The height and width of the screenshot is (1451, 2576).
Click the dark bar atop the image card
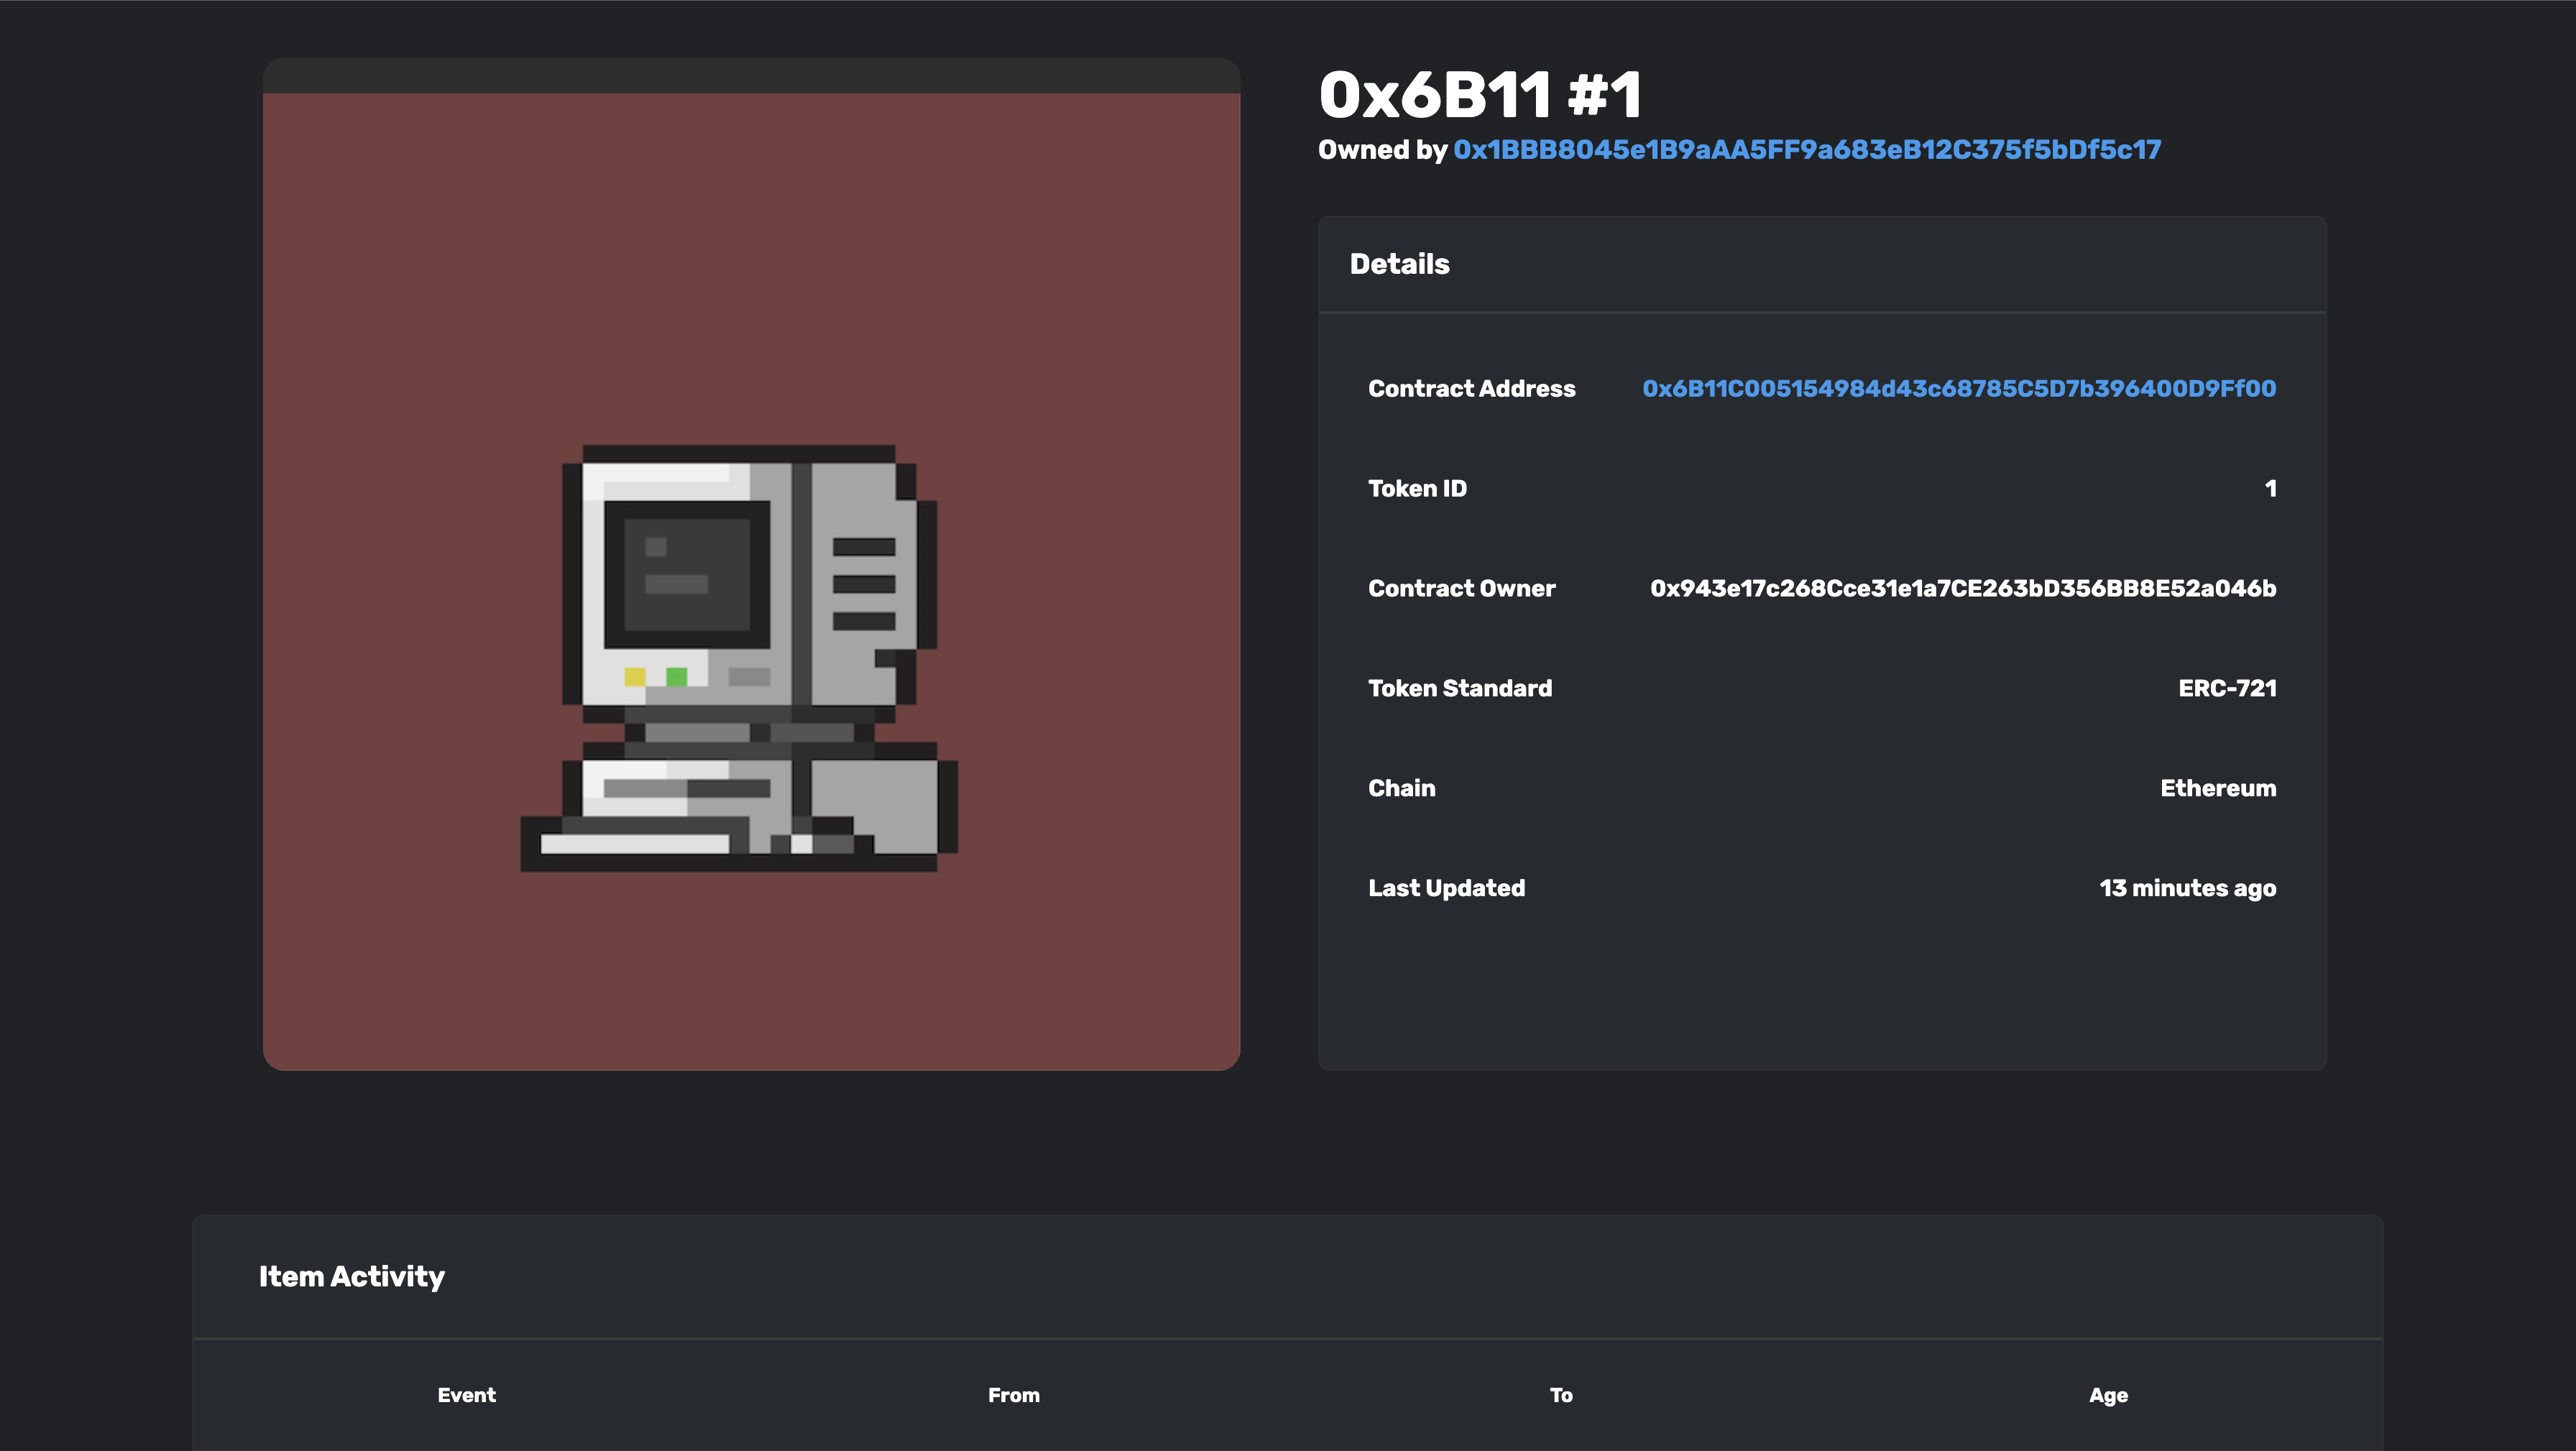pos(750,76)
